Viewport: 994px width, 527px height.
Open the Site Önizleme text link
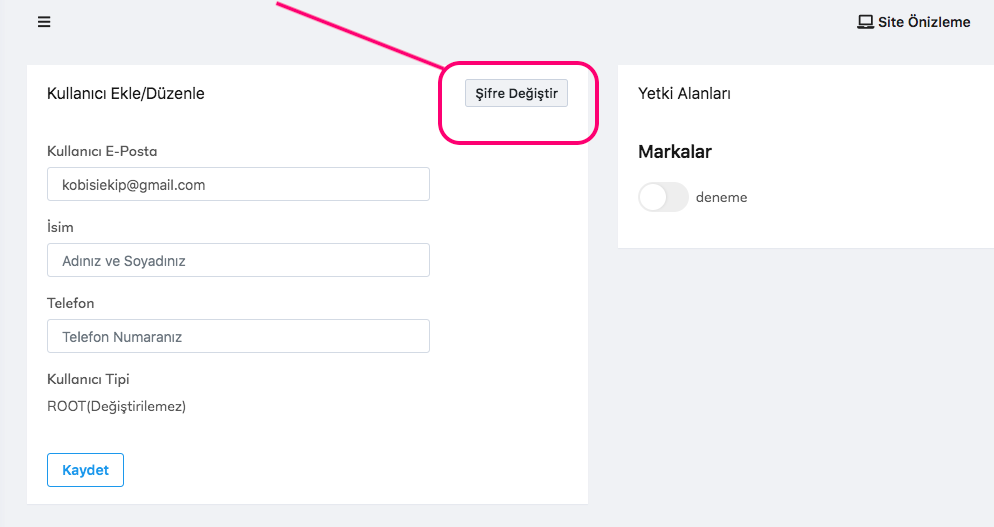(924, 22)
